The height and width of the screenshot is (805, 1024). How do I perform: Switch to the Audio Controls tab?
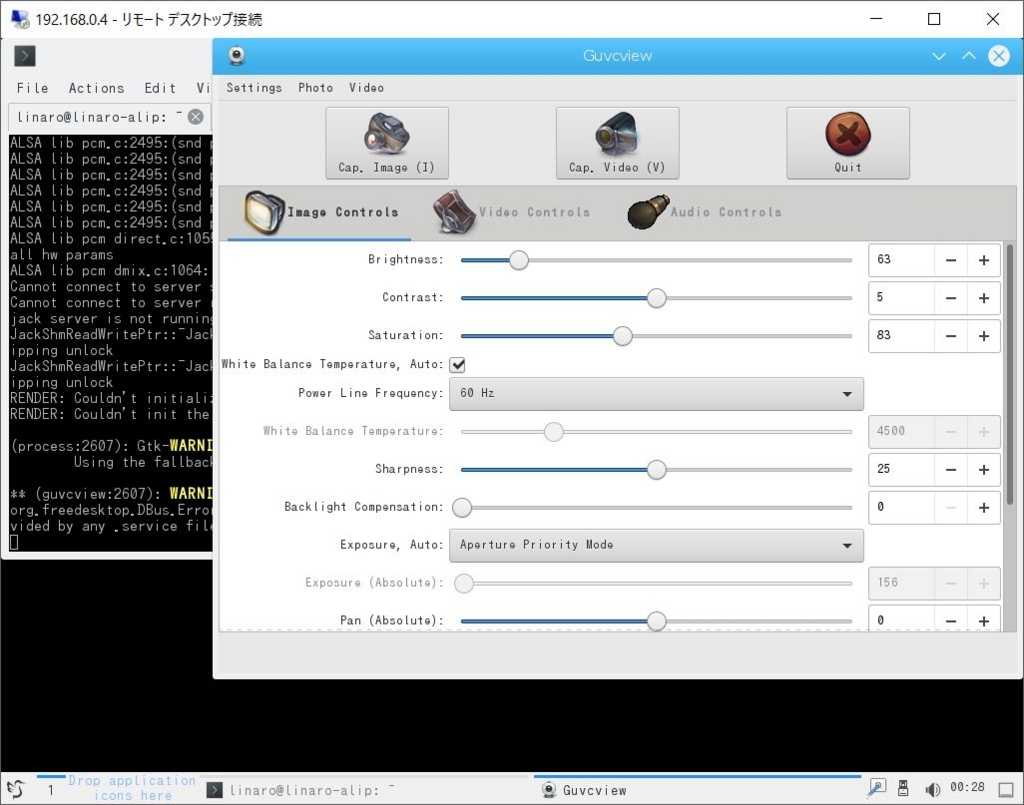[704, 212]
